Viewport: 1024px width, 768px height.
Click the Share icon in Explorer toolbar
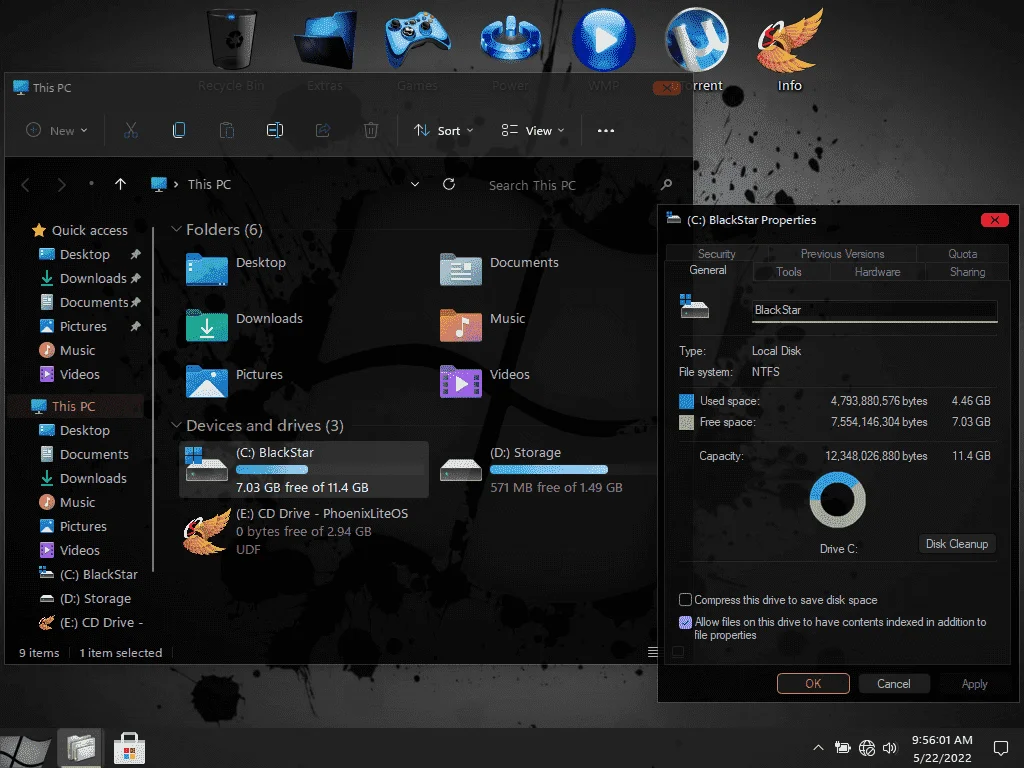point(323,130)
